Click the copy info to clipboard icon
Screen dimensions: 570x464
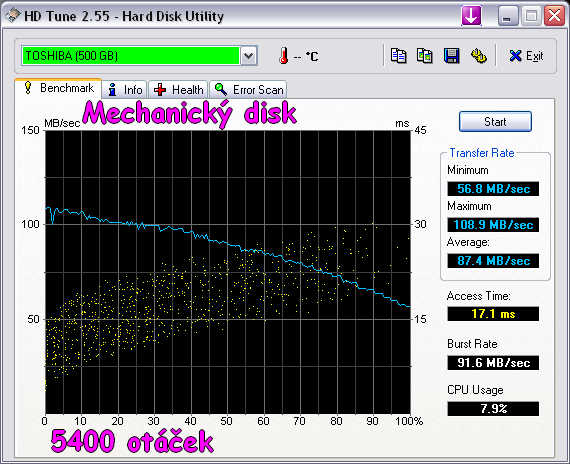pos(398,56)
